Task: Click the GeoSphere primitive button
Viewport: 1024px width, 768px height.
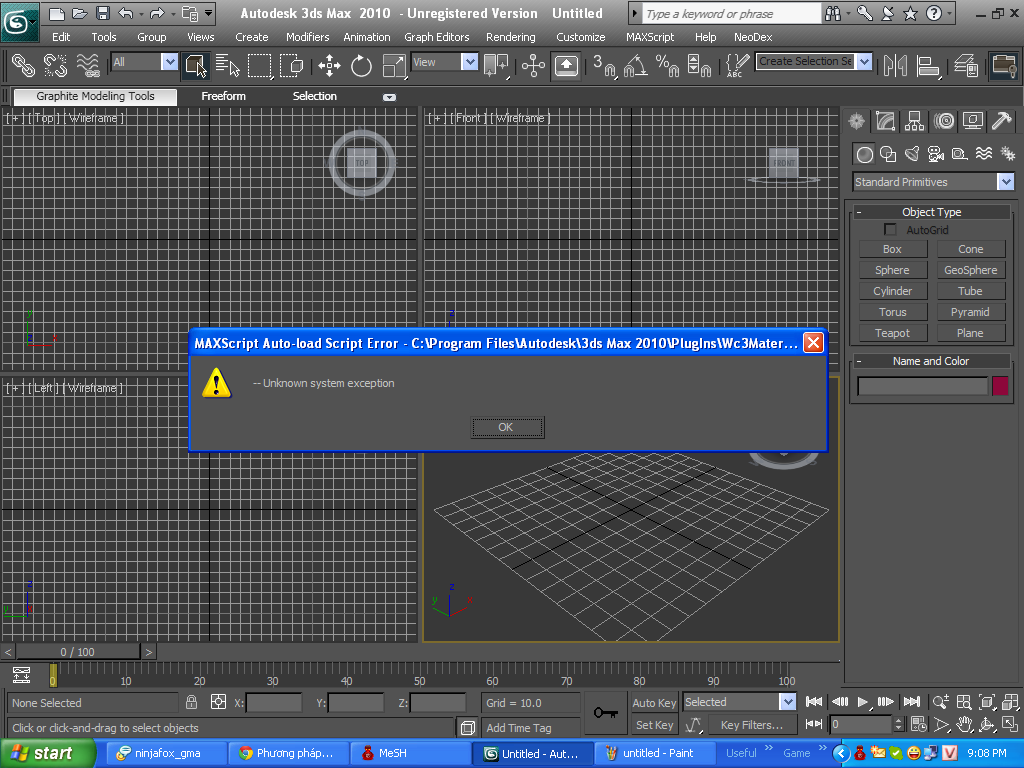Action: pyautogui.click(x=970, y=270)
